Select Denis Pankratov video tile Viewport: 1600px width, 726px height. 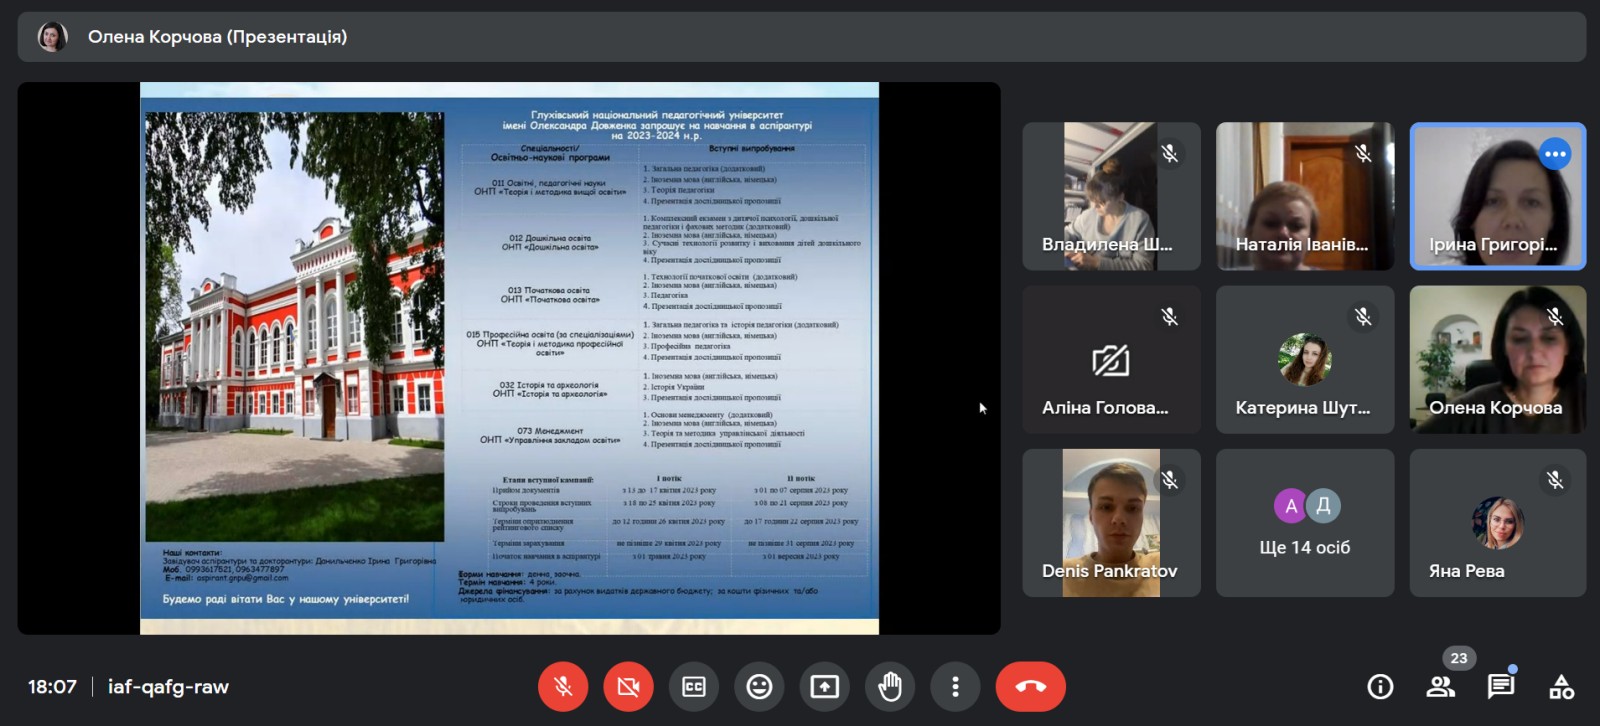click(1111, 523)
